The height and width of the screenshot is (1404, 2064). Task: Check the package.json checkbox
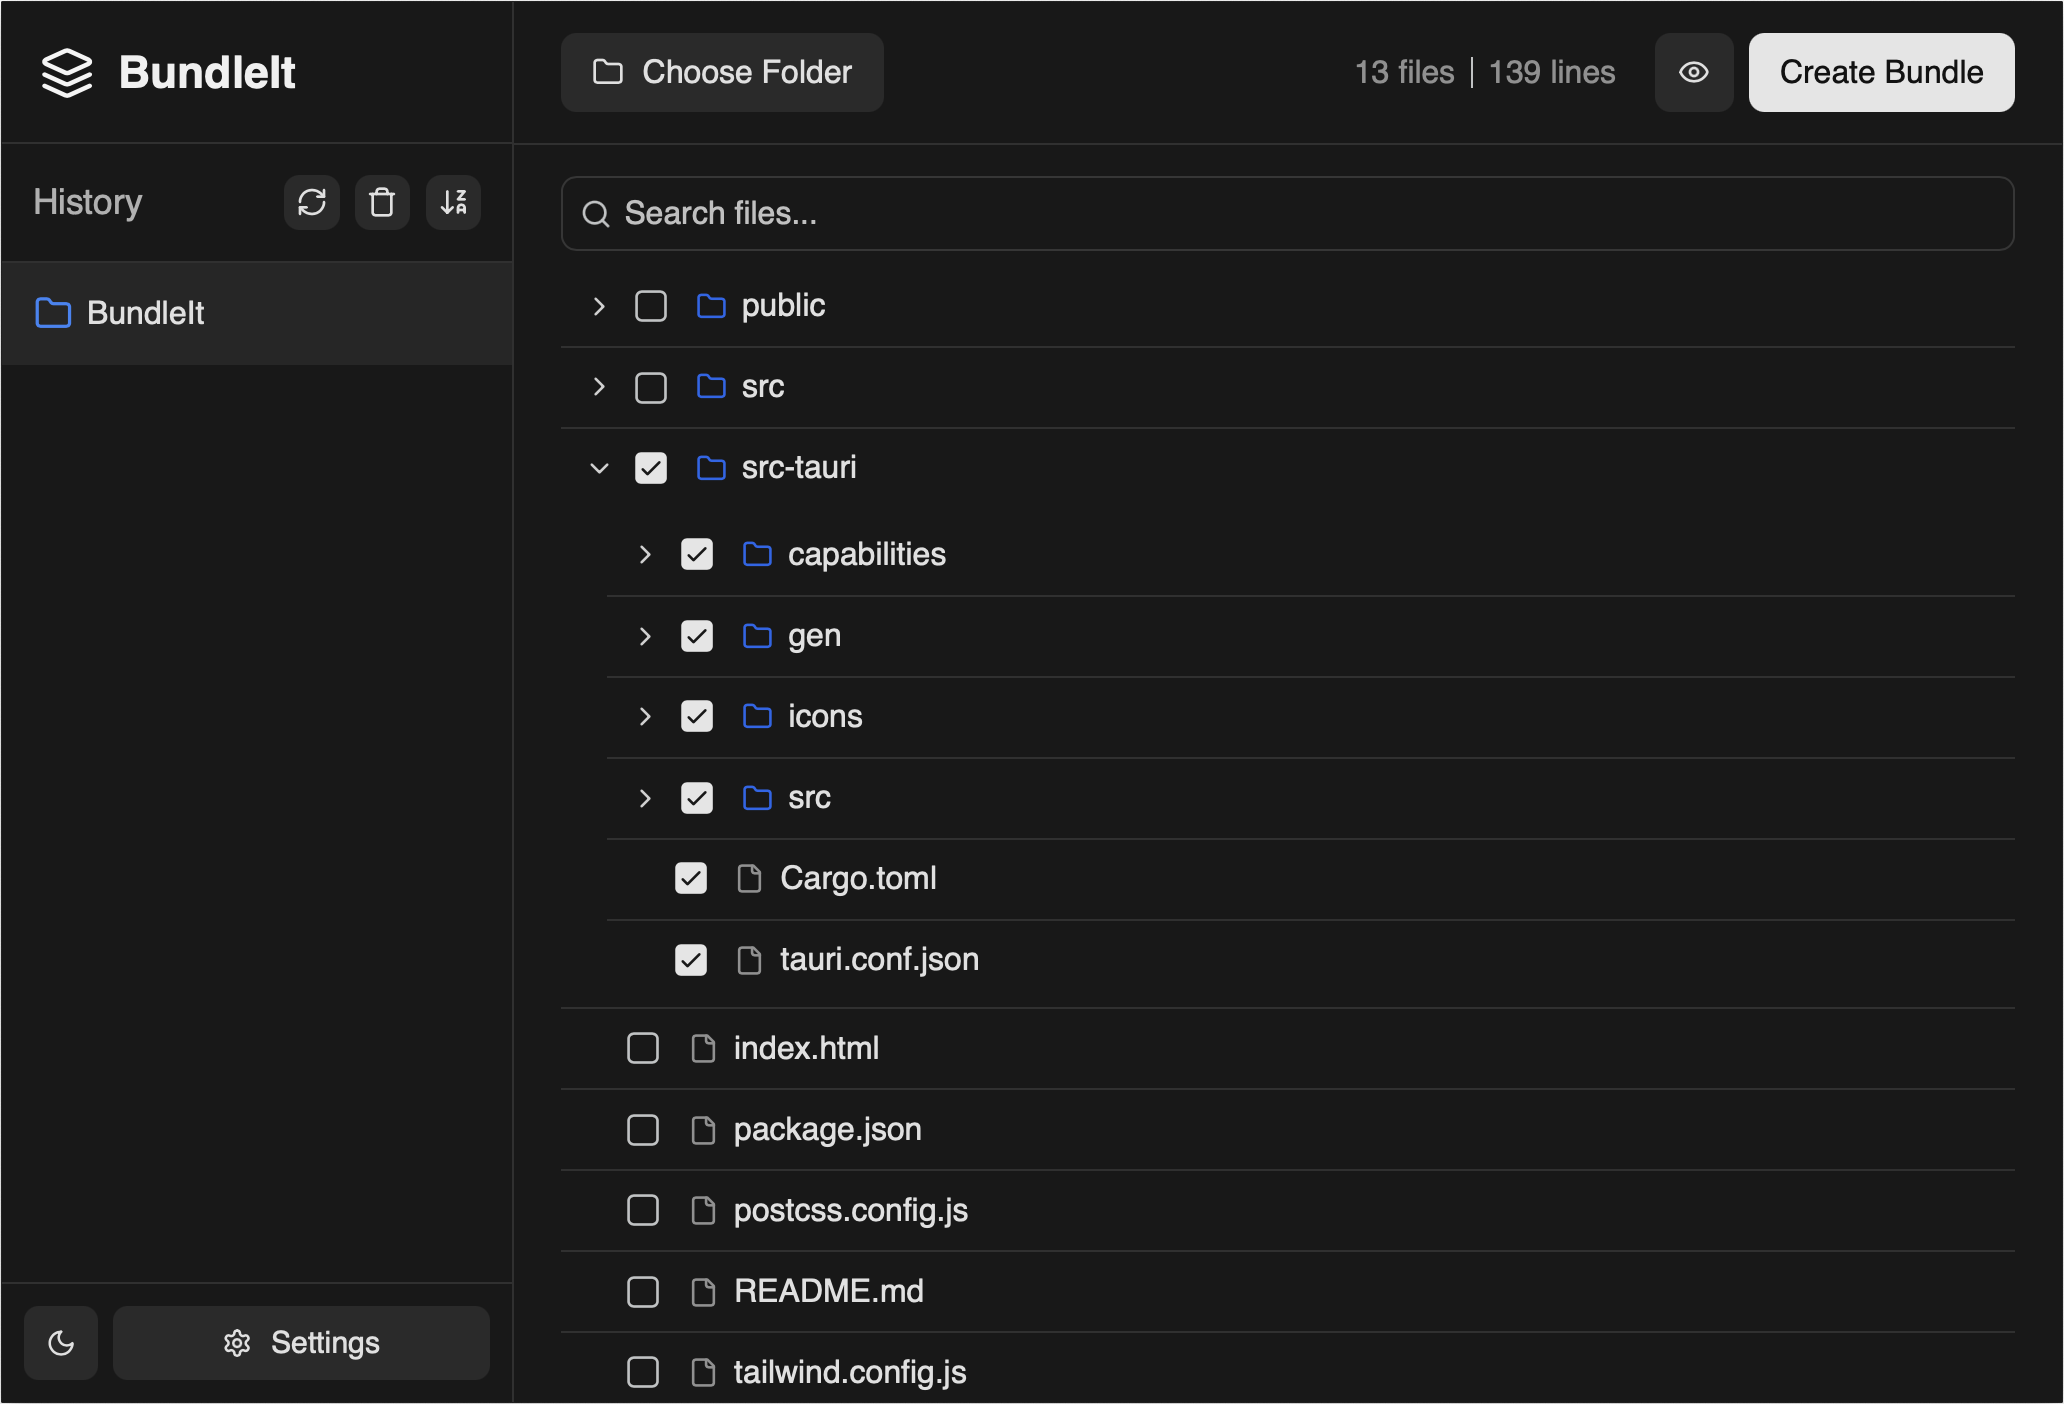(x=643, y=1129)
